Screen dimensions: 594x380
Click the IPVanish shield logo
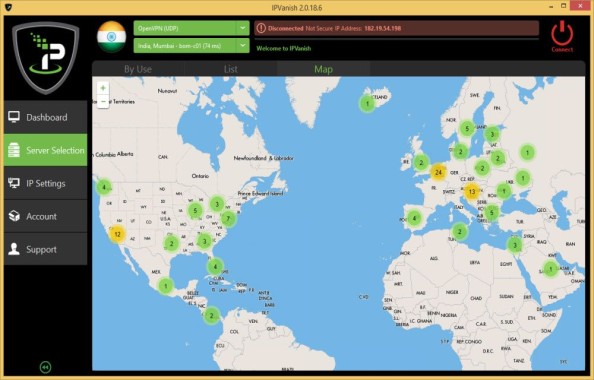[x=46, y=58]
